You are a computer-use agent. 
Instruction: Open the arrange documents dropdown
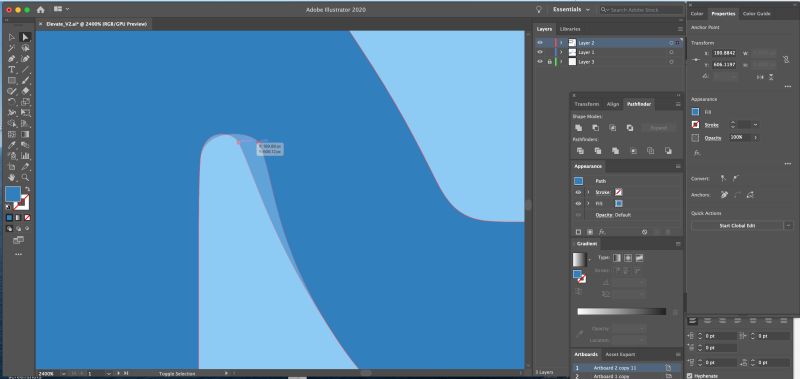(61, 10)
